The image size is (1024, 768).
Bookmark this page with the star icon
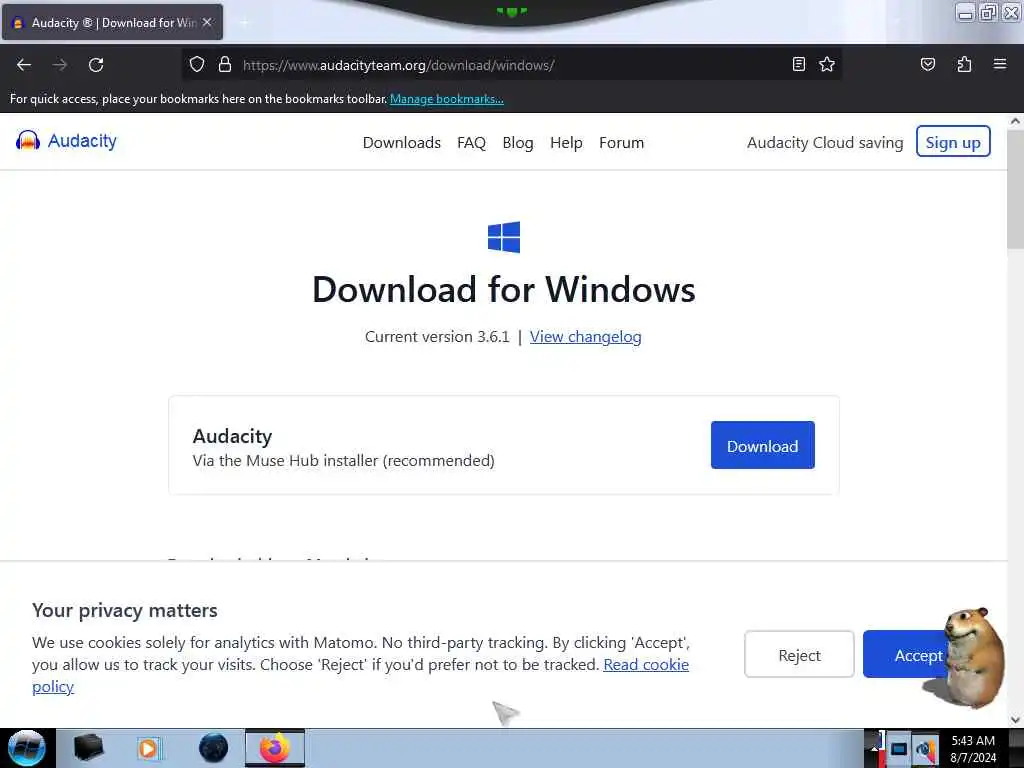pyautogui.click(x=827, y=64)
